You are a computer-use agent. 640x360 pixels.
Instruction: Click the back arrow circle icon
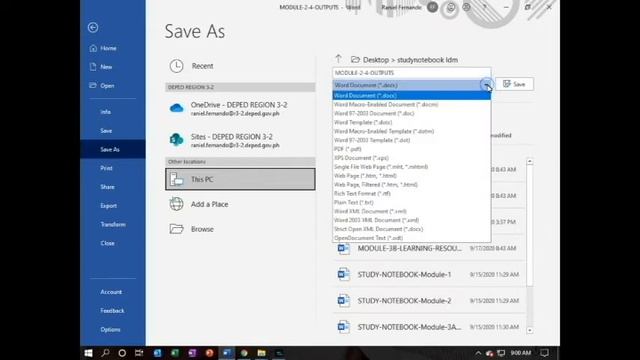tap(93, 27)
